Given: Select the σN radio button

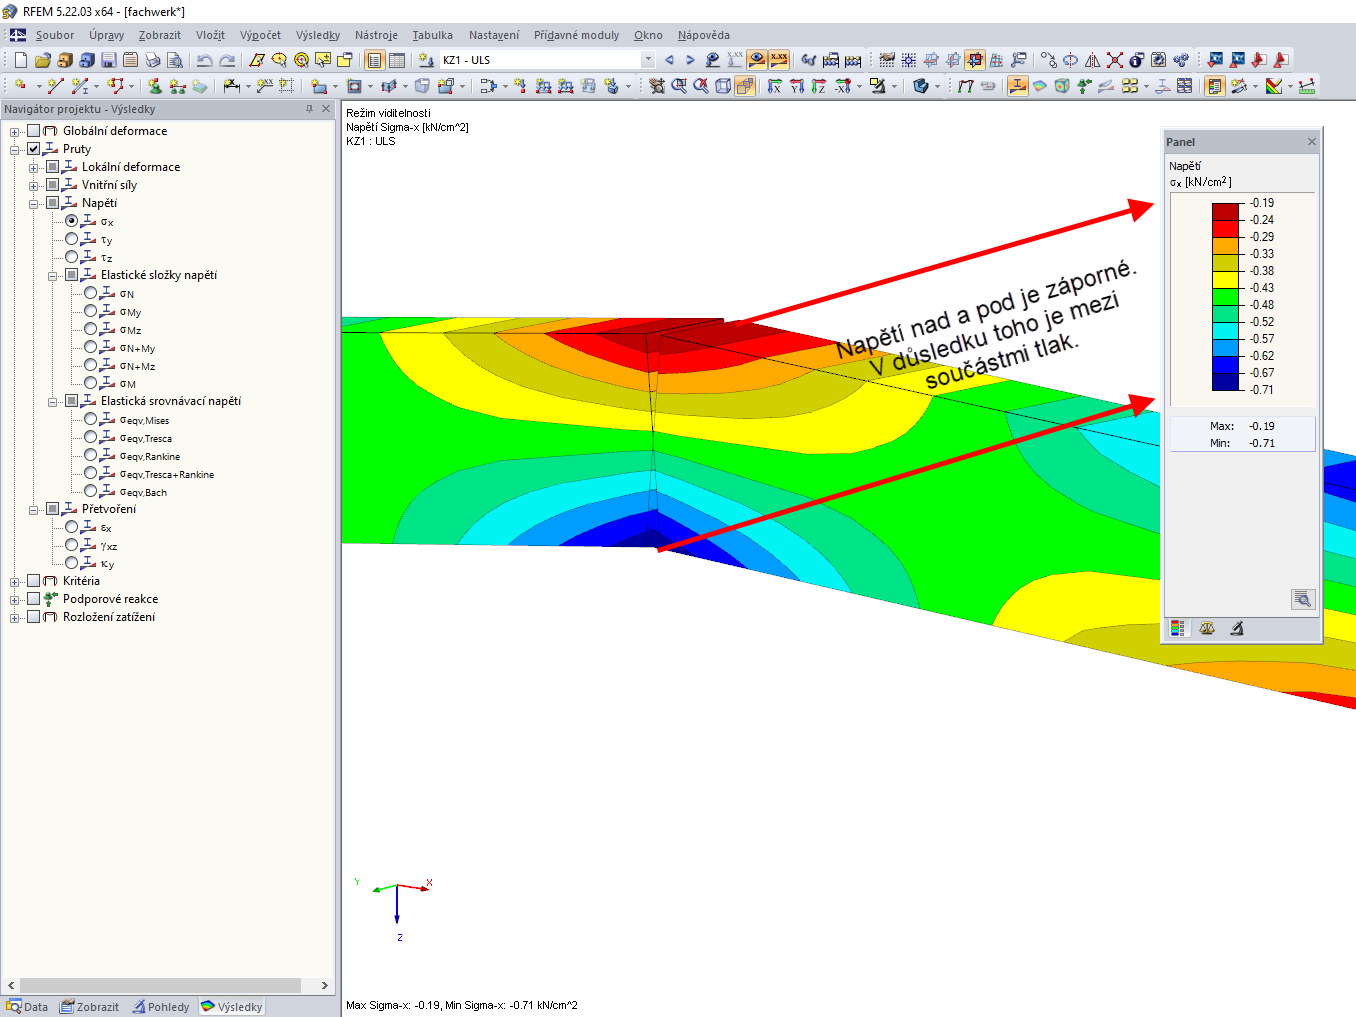Looking at the screenshot, I should click(91, 293).
